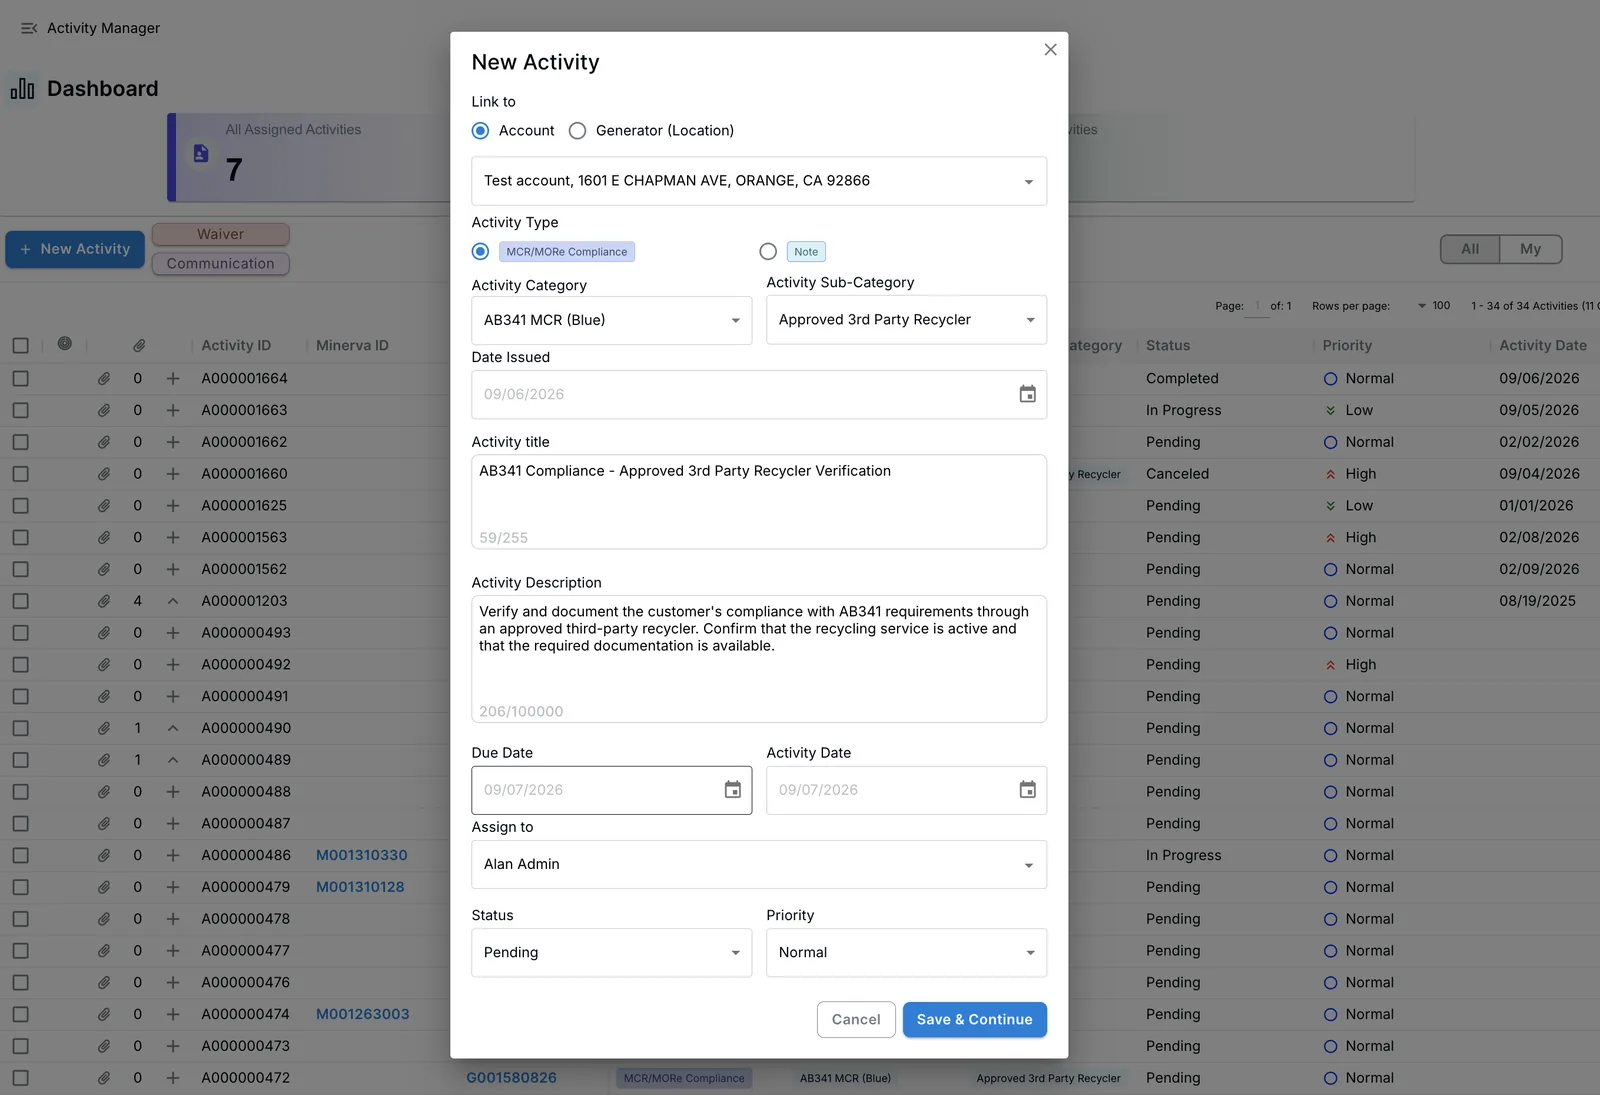
Task: Open calendar picker for Due Date
Action: pyautogui.click(x=733, y=790)
